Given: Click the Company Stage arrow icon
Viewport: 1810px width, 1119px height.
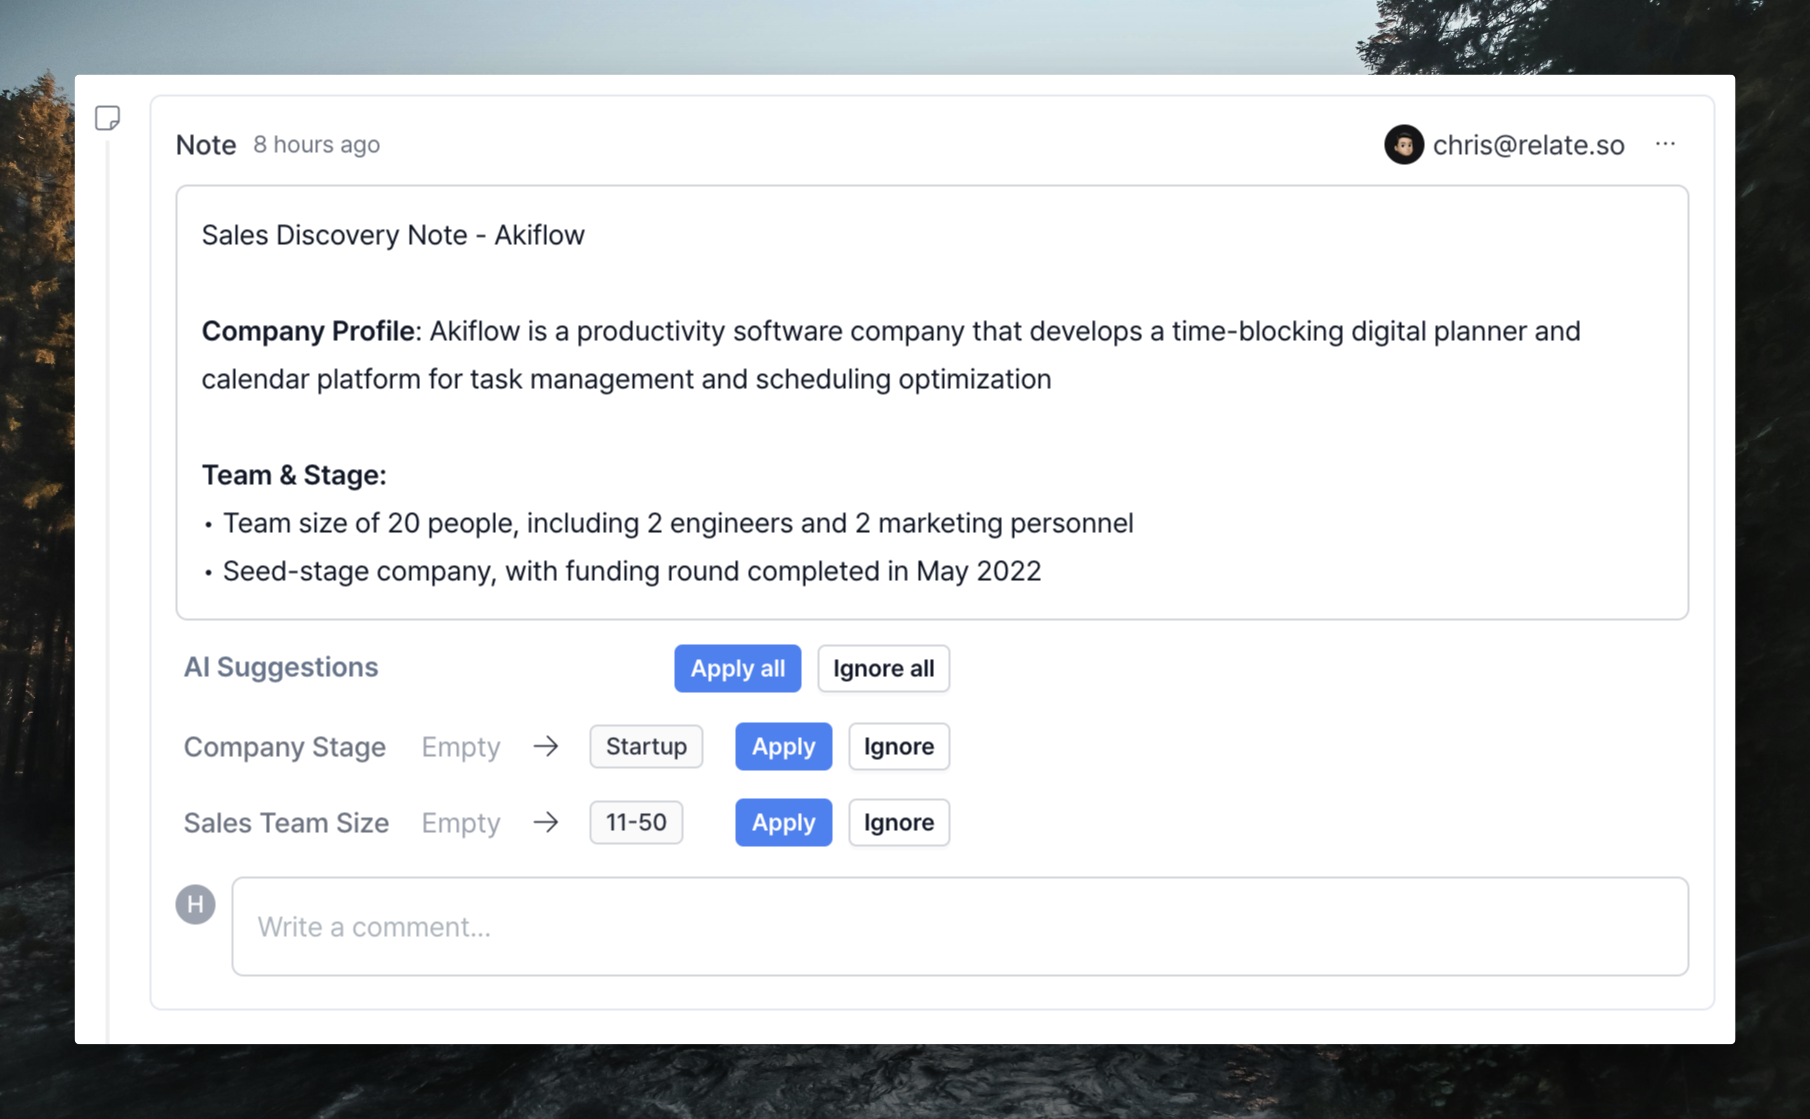Looking at the screenshot, I should coord(545,746).
